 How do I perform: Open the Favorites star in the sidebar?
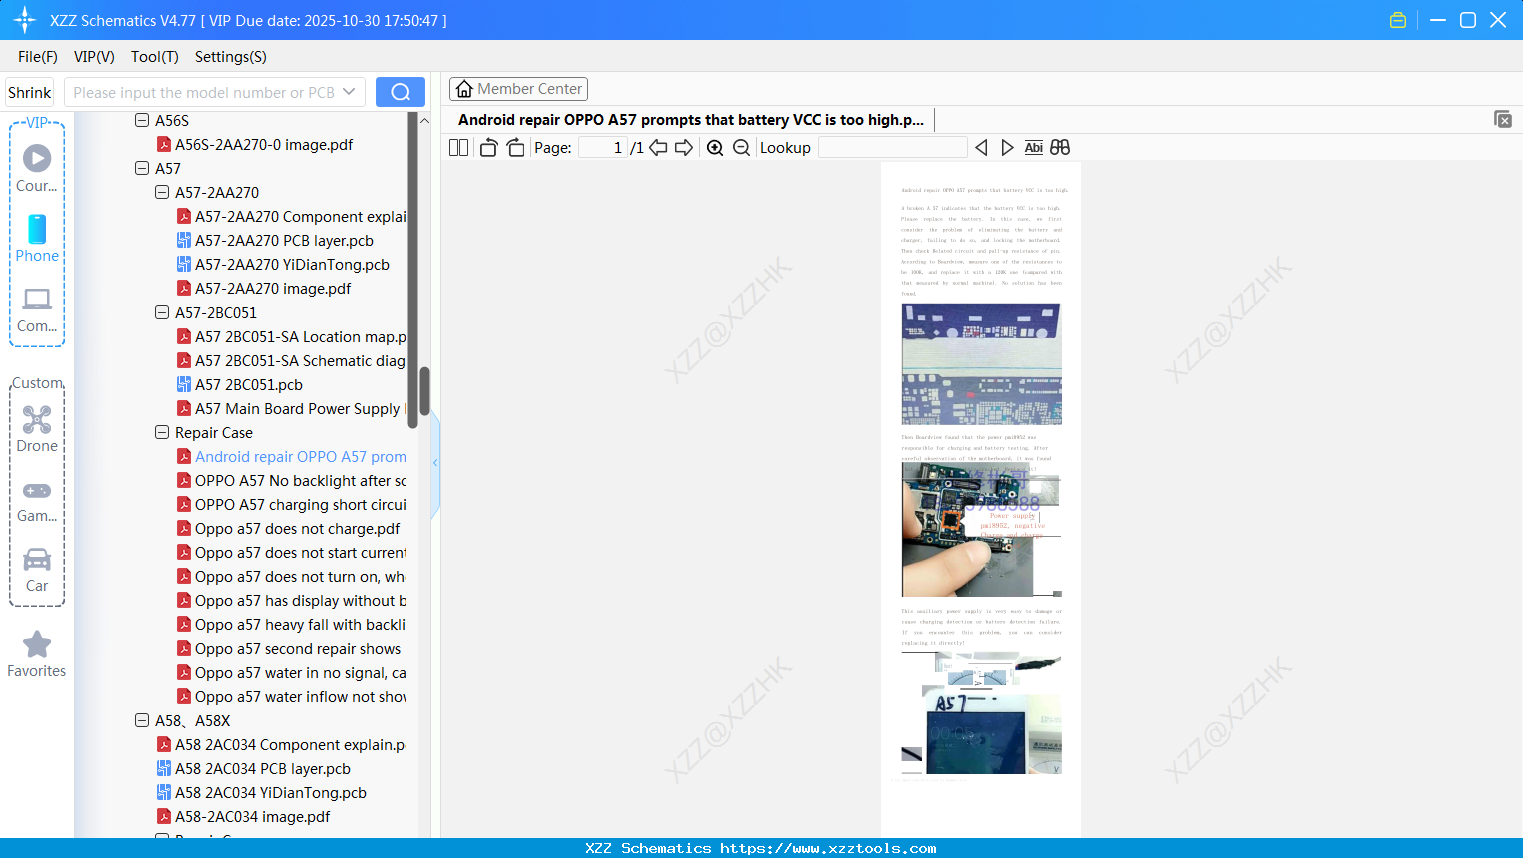pyautogui.click(x=37, y=654)
